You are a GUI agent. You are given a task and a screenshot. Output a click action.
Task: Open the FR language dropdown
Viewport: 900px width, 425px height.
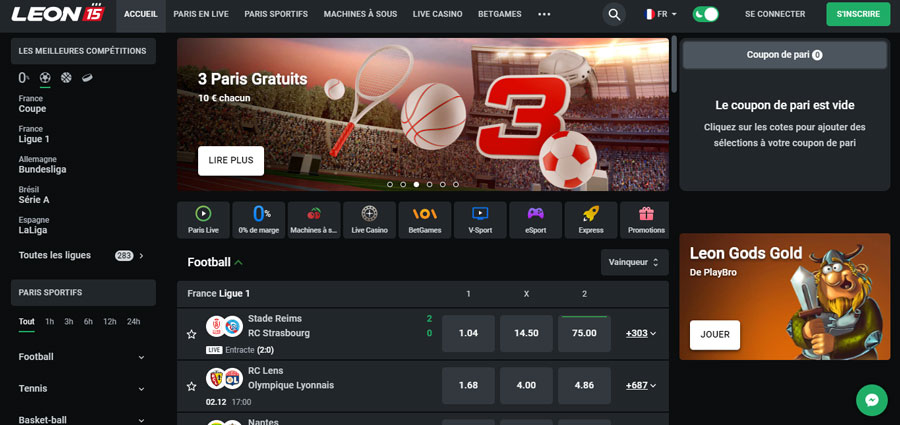tap(661, 14)
